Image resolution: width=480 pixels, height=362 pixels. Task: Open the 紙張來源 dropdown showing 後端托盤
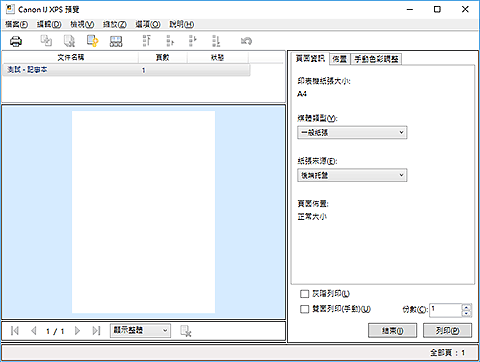[x=352, y=175]
